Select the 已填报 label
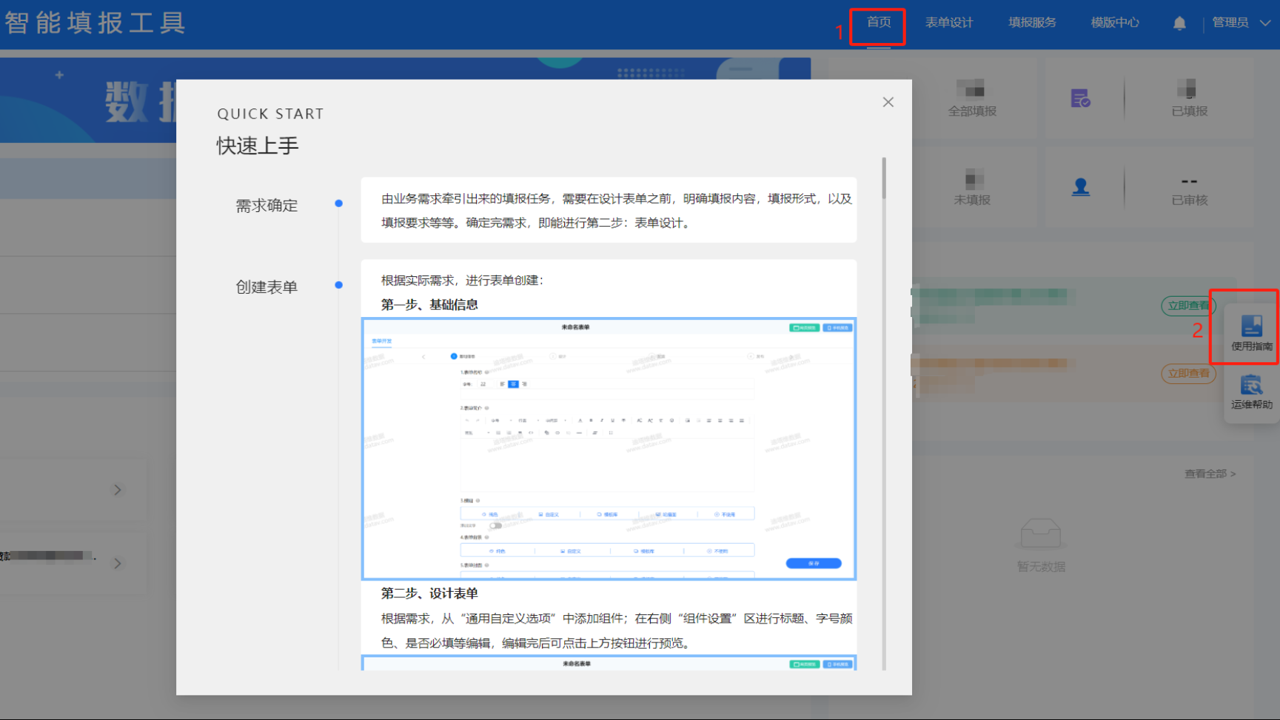The image size is (1280, 720). (x=1190, y=111)
